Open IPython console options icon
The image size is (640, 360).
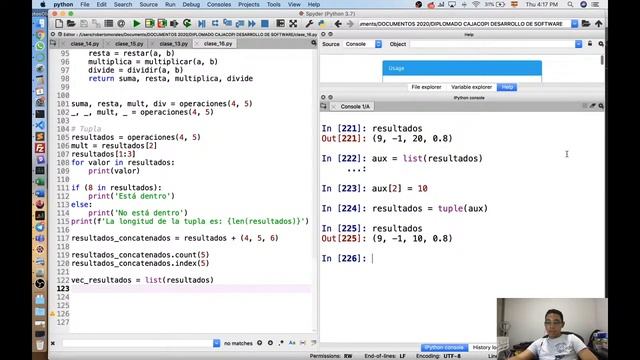tap(601, 106)
